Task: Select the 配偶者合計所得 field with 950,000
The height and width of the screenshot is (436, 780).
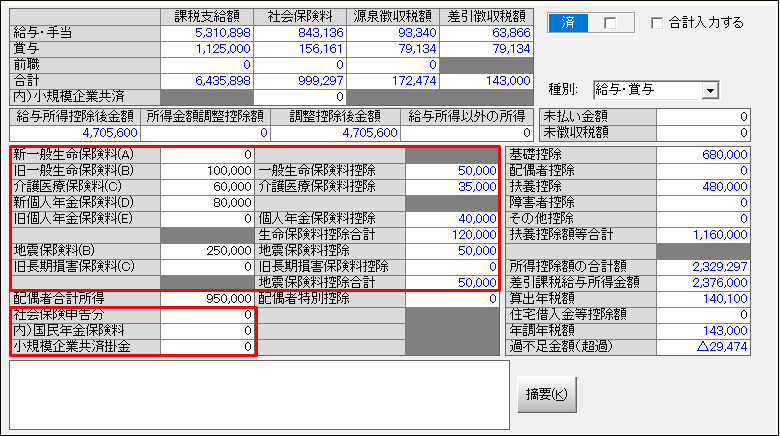Action: 208,298
